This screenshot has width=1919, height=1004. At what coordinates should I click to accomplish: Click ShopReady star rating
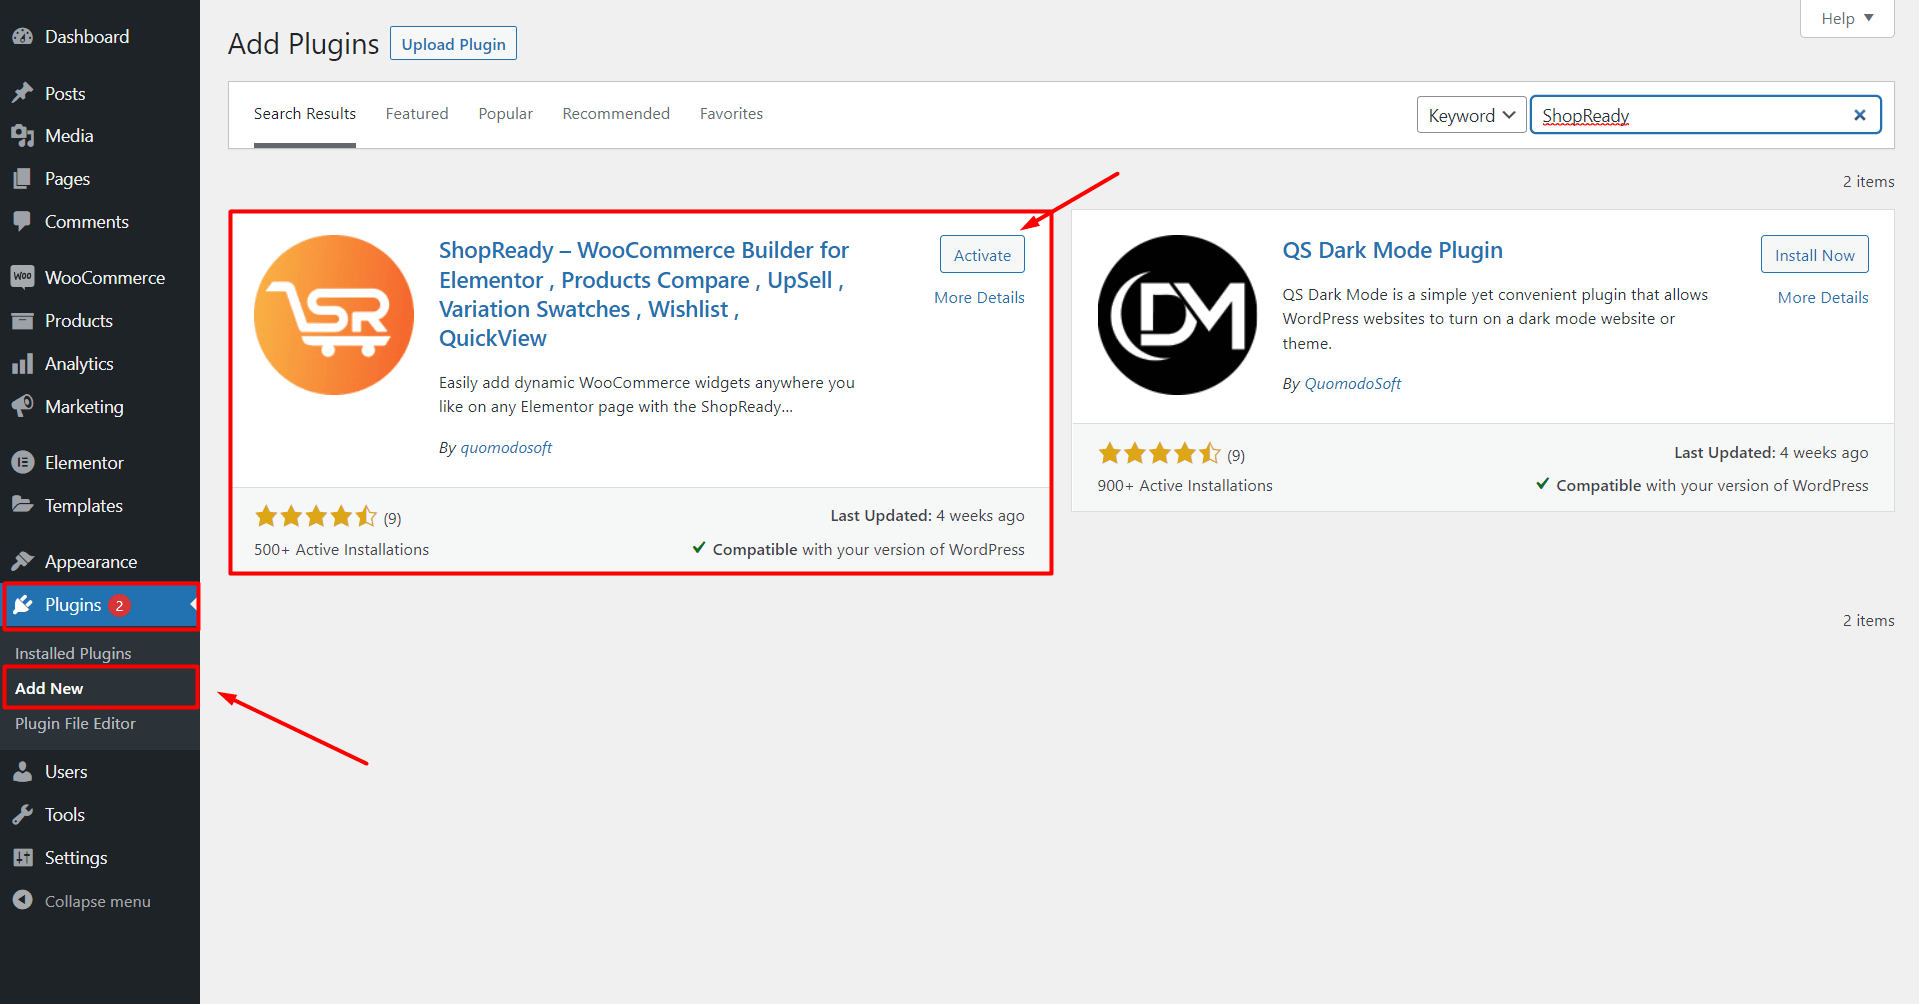pyautogui.click(x=316, y=516)
